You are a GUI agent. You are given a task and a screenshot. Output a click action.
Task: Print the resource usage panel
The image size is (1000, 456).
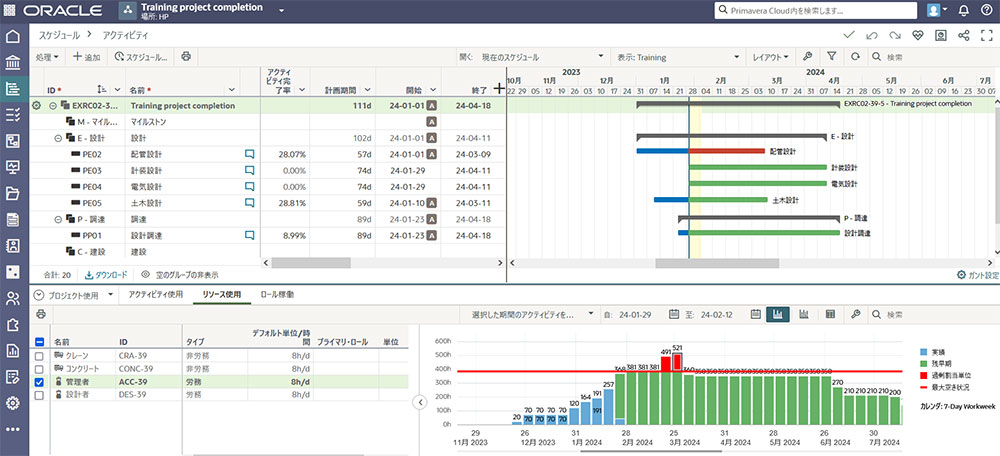[x=41, y=314]
